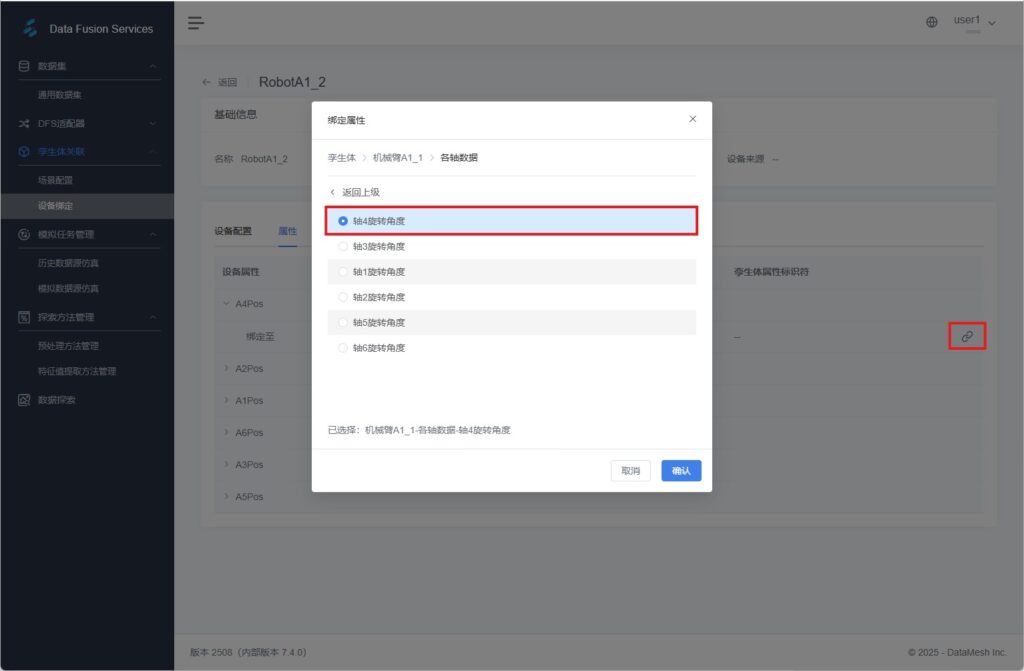
Task: Click the back arrow next to 返回
Action: click(x=206, y=82)
